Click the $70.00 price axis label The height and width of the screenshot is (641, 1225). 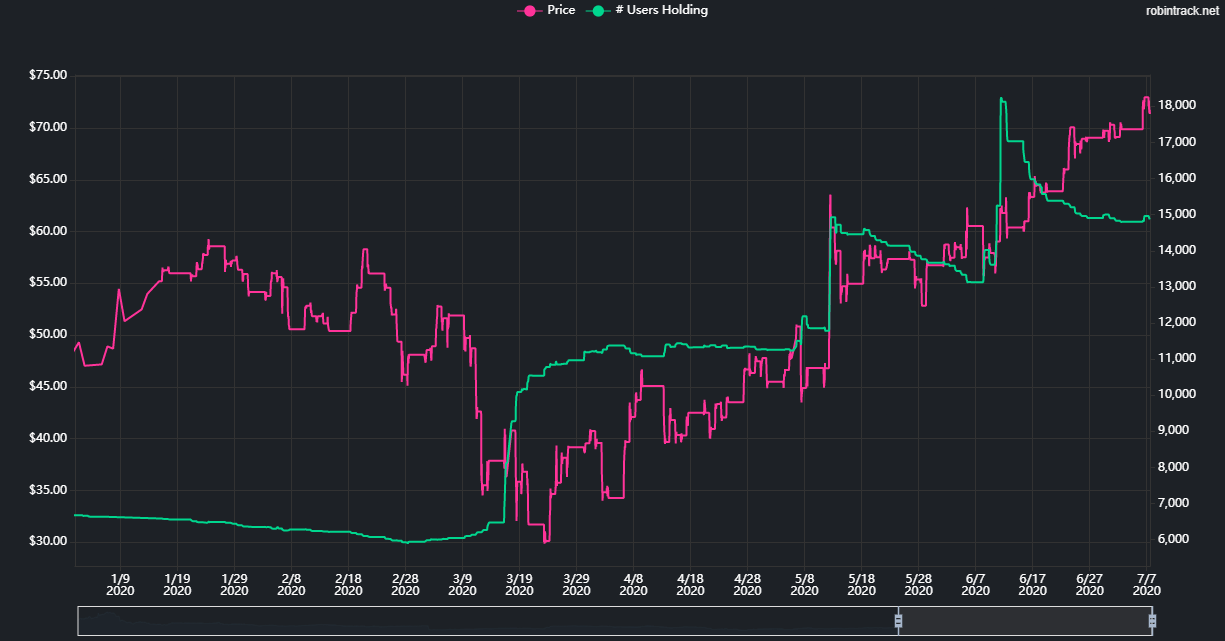coord(47,128)
